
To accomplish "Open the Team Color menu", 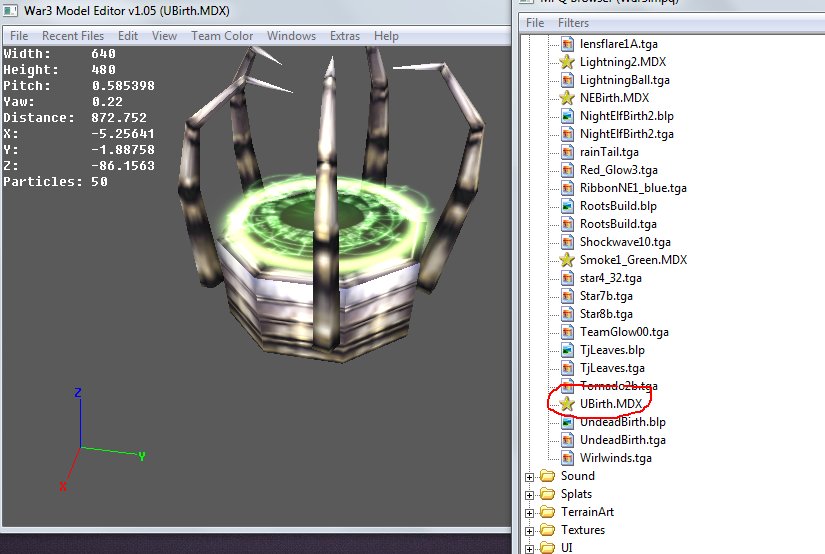I will (x=222, y=36).
